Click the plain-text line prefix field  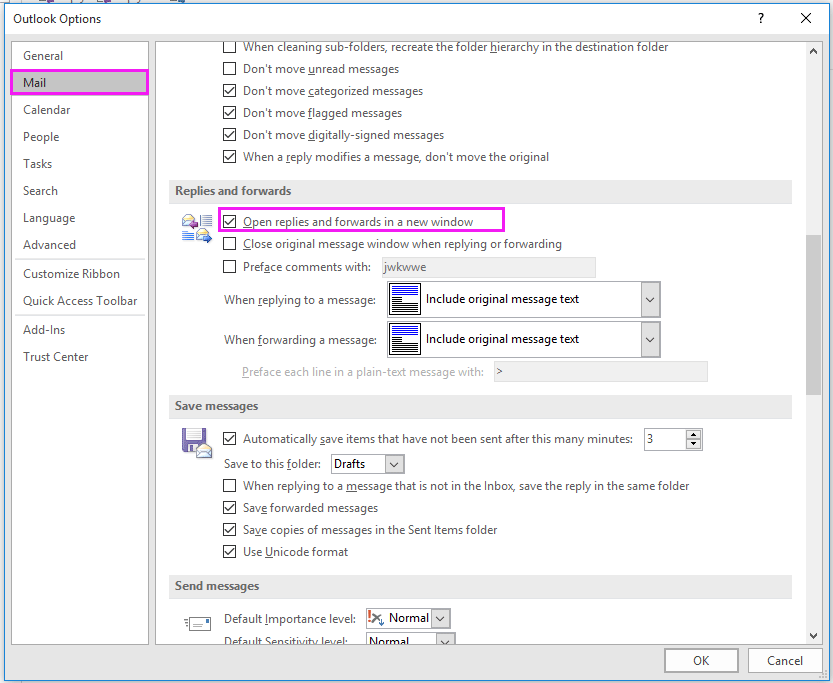[x=601, y=372]
